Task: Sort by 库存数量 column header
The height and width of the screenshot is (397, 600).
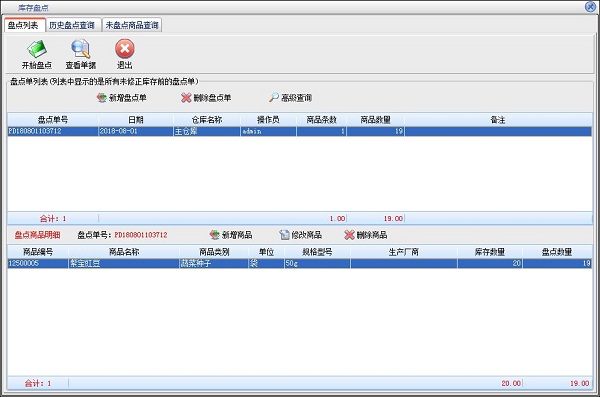Action: coord(490,252)
